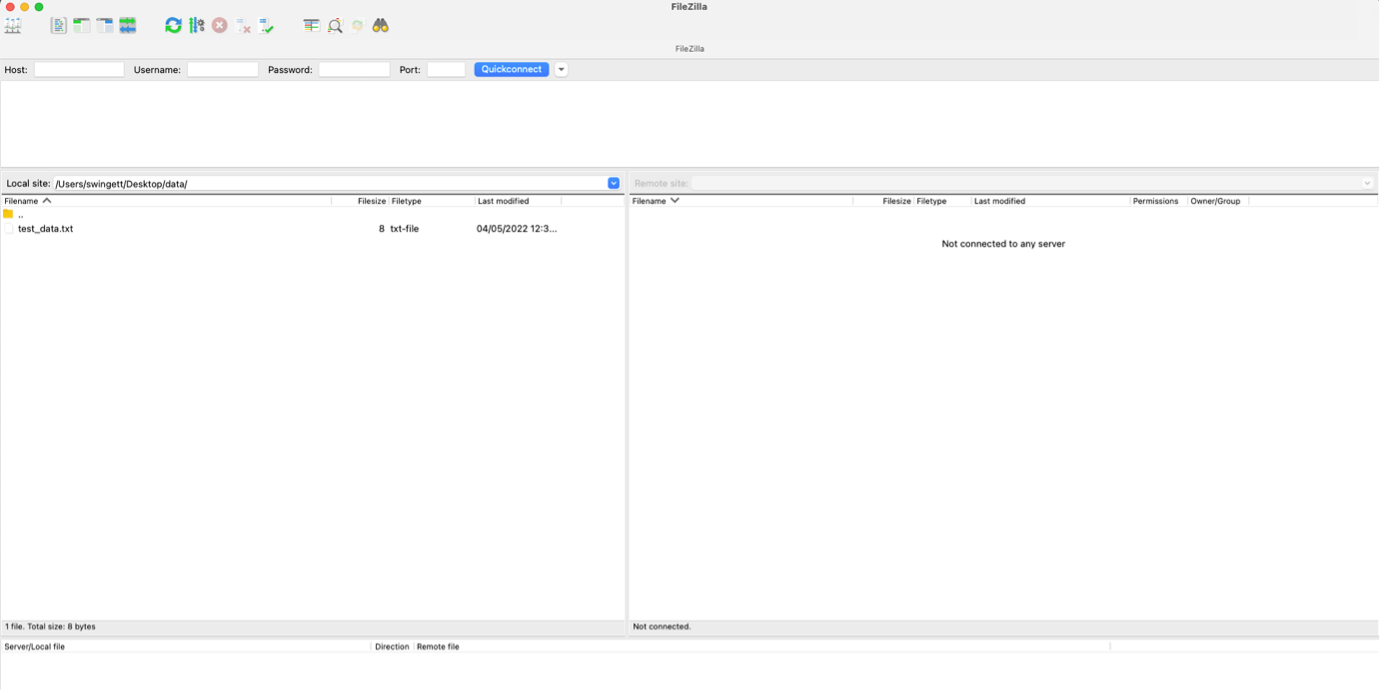Open the Site Manager icon
Image resolution: width=1384 pixels, height=693 pixels.
tap(13, 26)
